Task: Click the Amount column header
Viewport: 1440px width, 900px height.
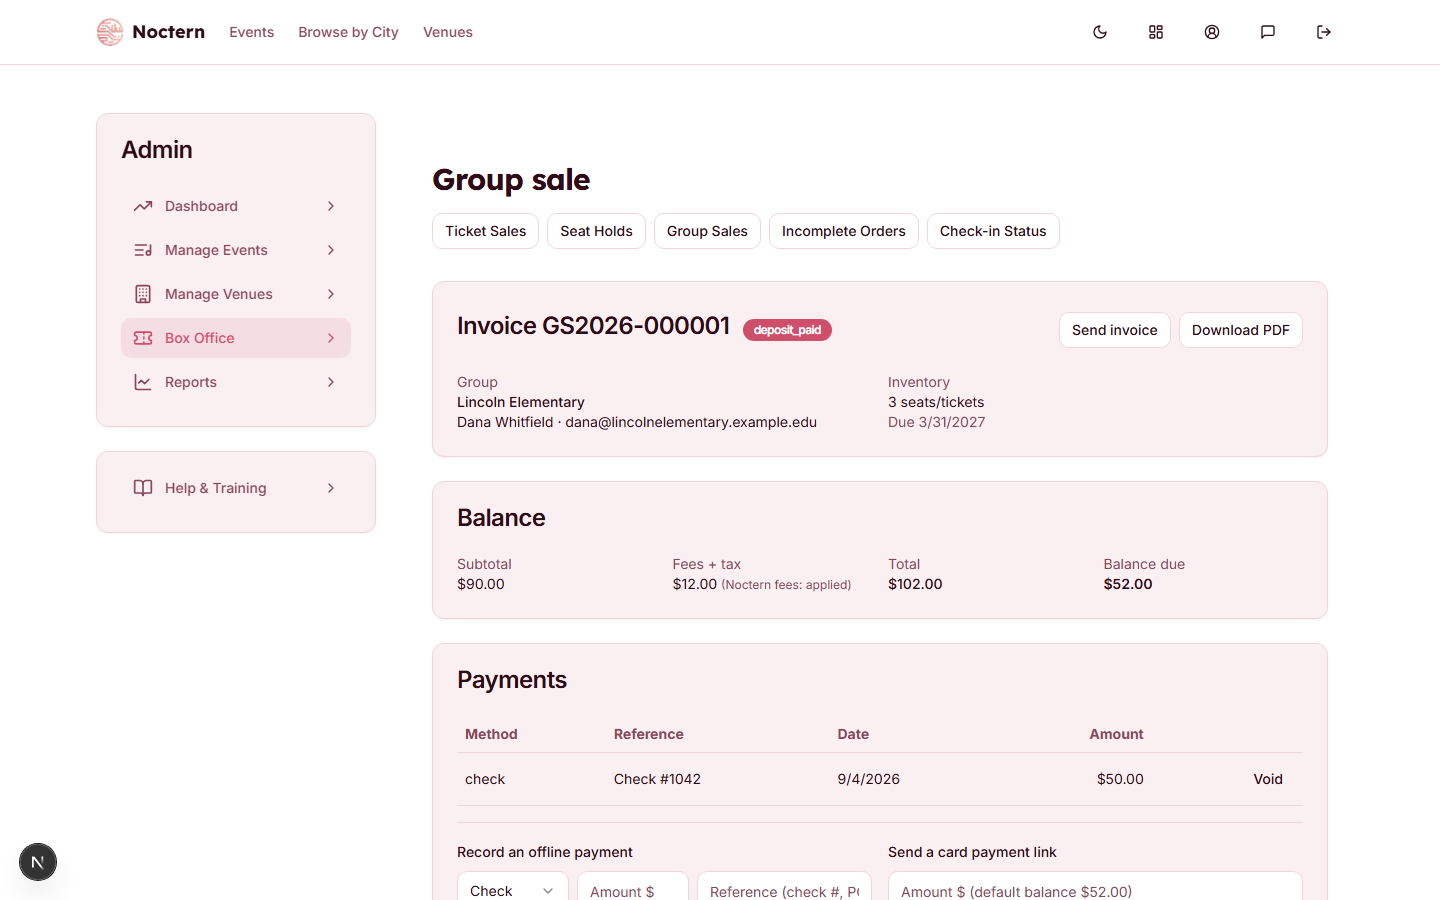Action: [1116, 734]
